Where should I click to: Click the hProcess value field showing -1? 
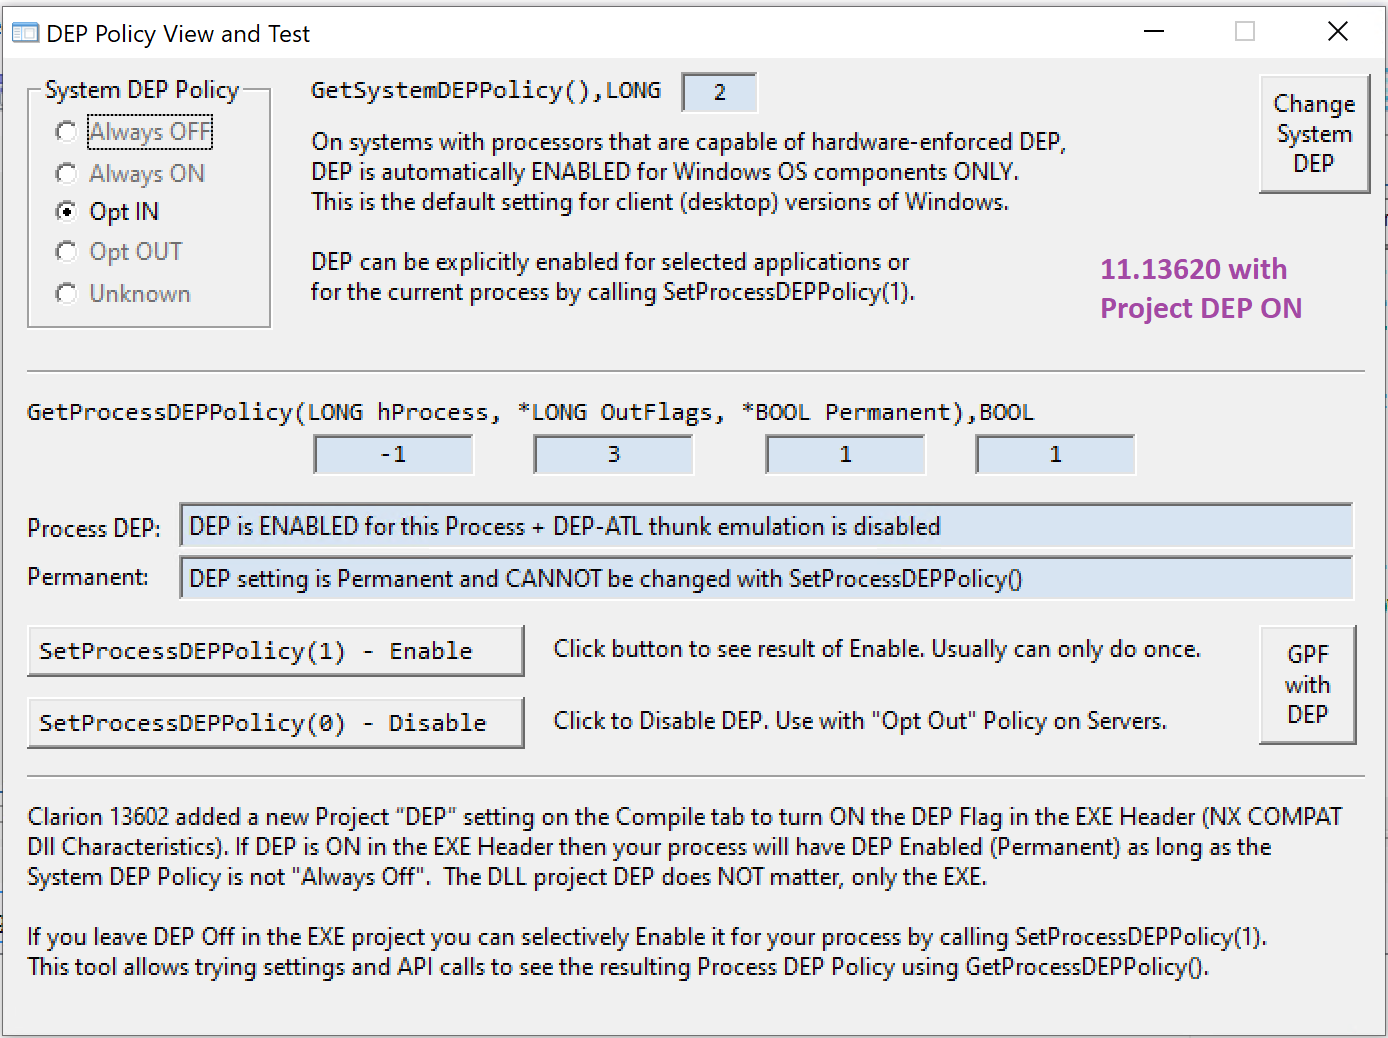pyautogui.click(x=393, y=455)
